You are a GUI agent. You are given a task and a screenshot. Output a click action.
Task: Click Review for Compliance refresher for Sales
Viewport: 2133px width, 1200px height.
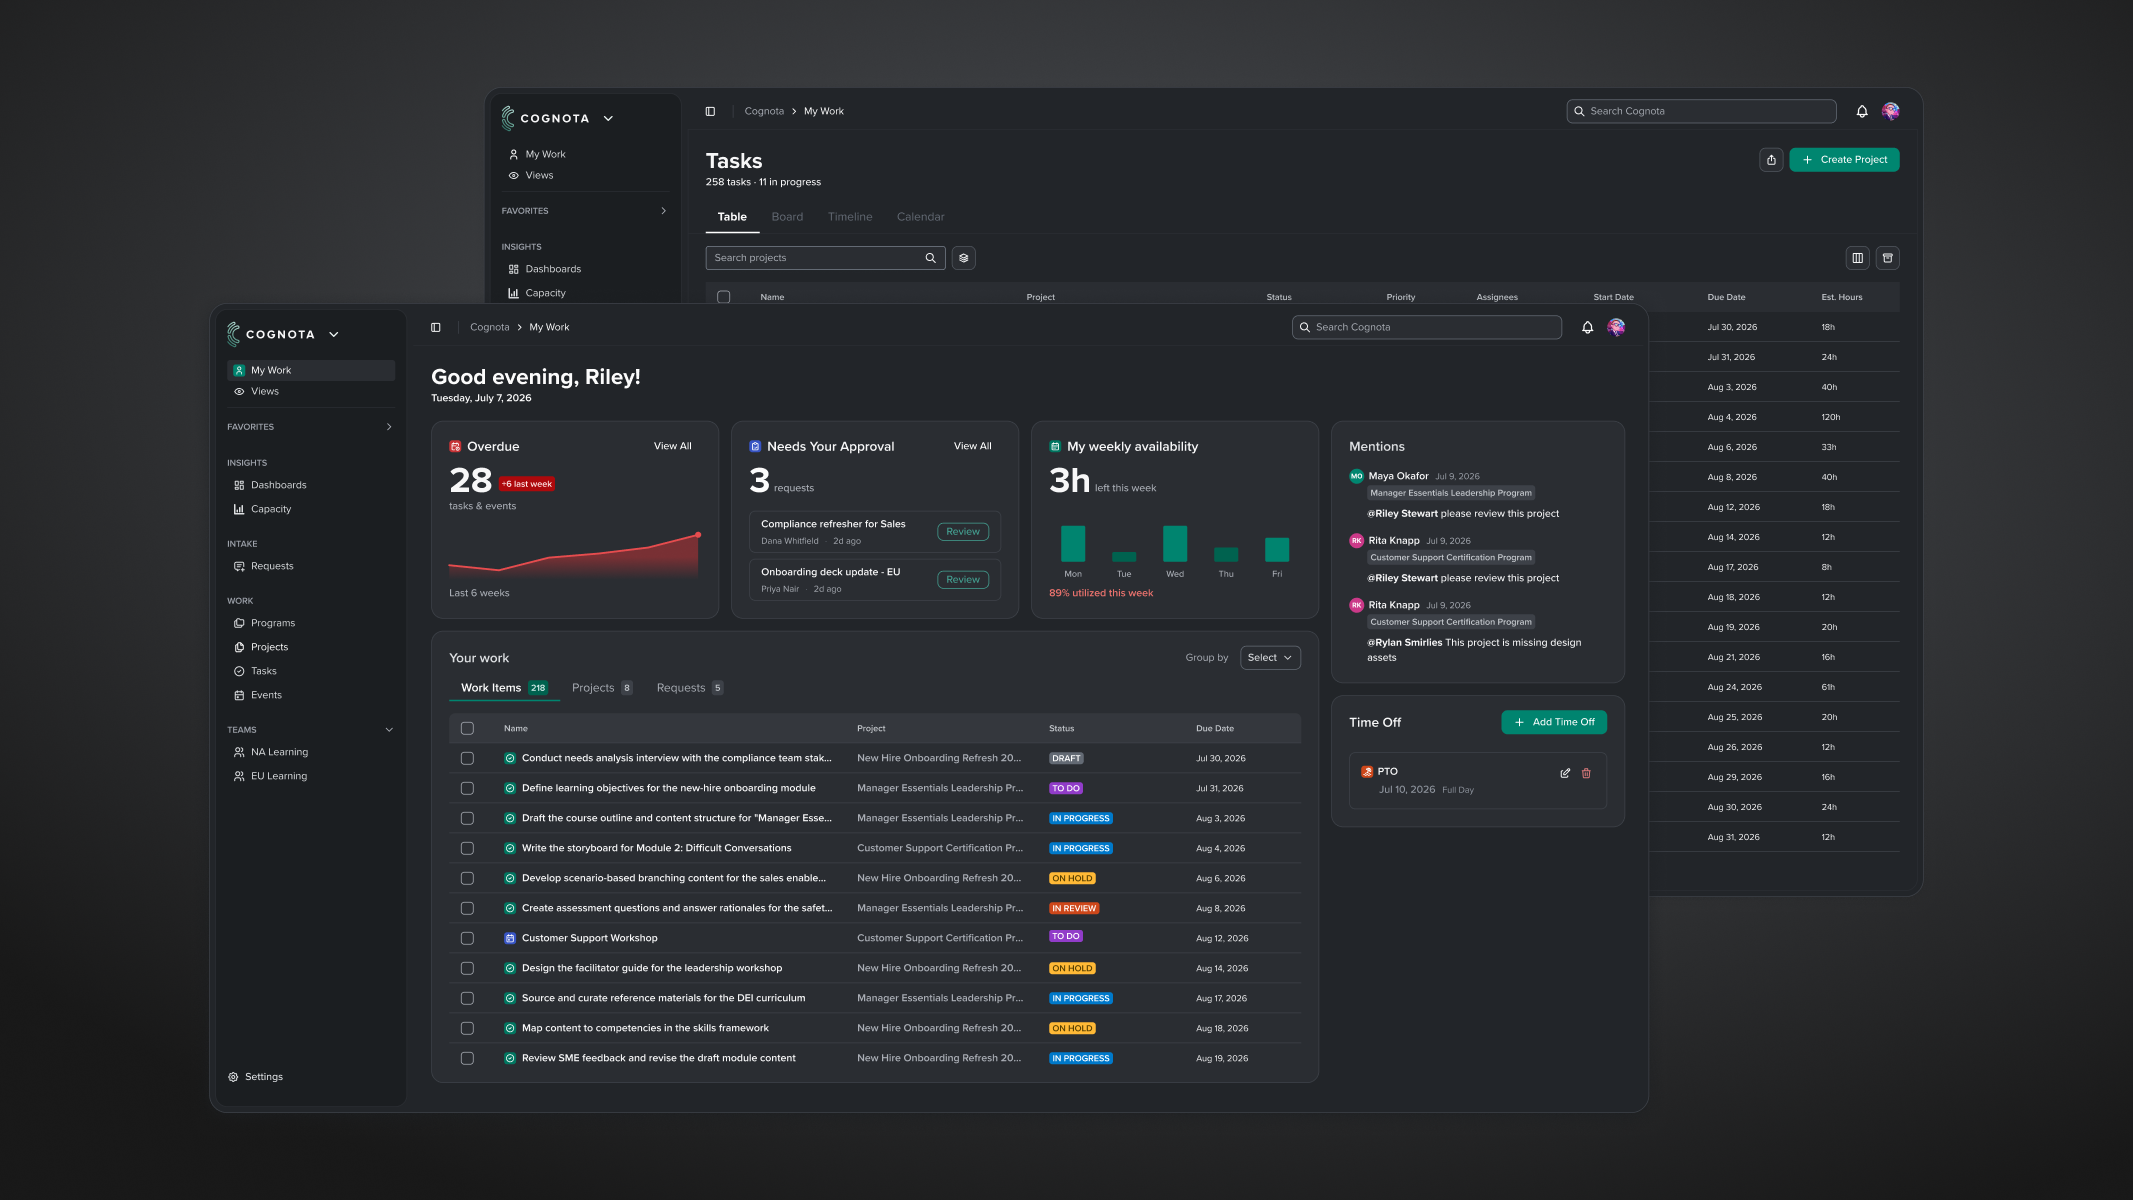[963, 532]
